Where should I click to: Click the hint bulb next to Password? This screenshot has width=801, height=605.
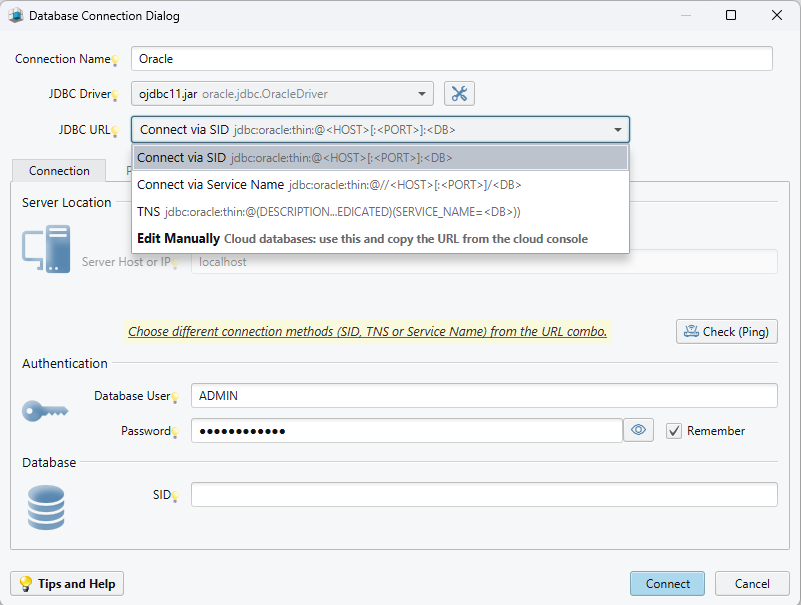click(x=175, y=432)
